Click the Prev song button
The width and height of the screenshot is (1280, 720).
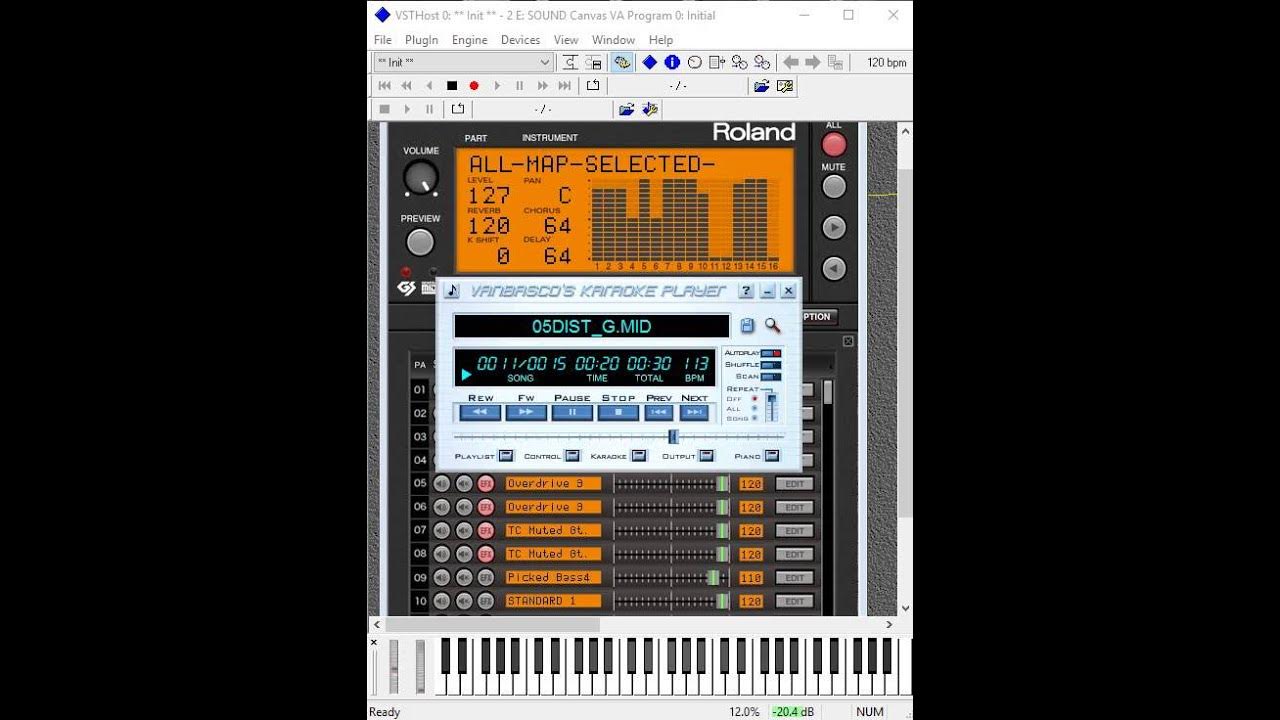tap(658, 412)
